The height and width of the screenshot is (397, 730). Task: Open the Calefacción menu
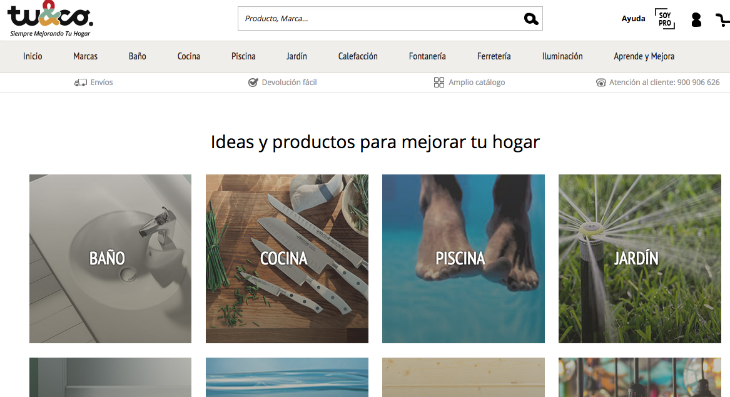[x=358, y=56]
